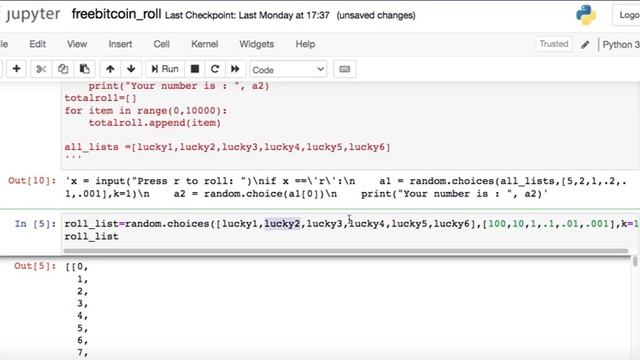This screenshot has width=640, height=360.
Task: Open the View menu
Action: (77, 44)
